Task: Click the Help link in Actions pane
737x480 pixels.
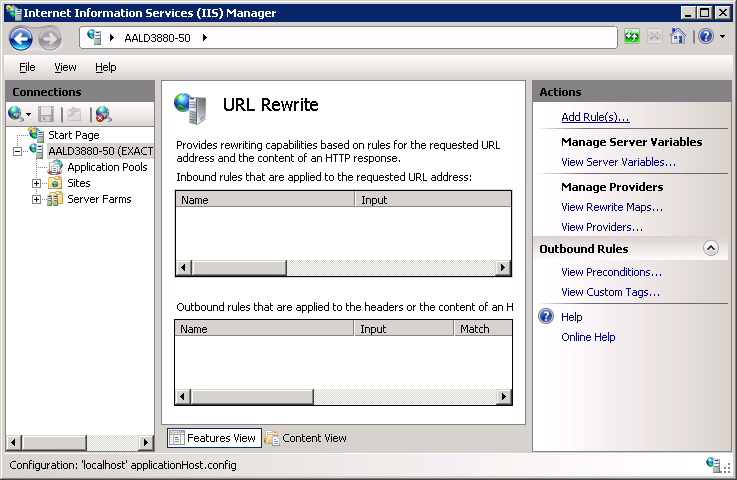Action: [x=572, y=317]
